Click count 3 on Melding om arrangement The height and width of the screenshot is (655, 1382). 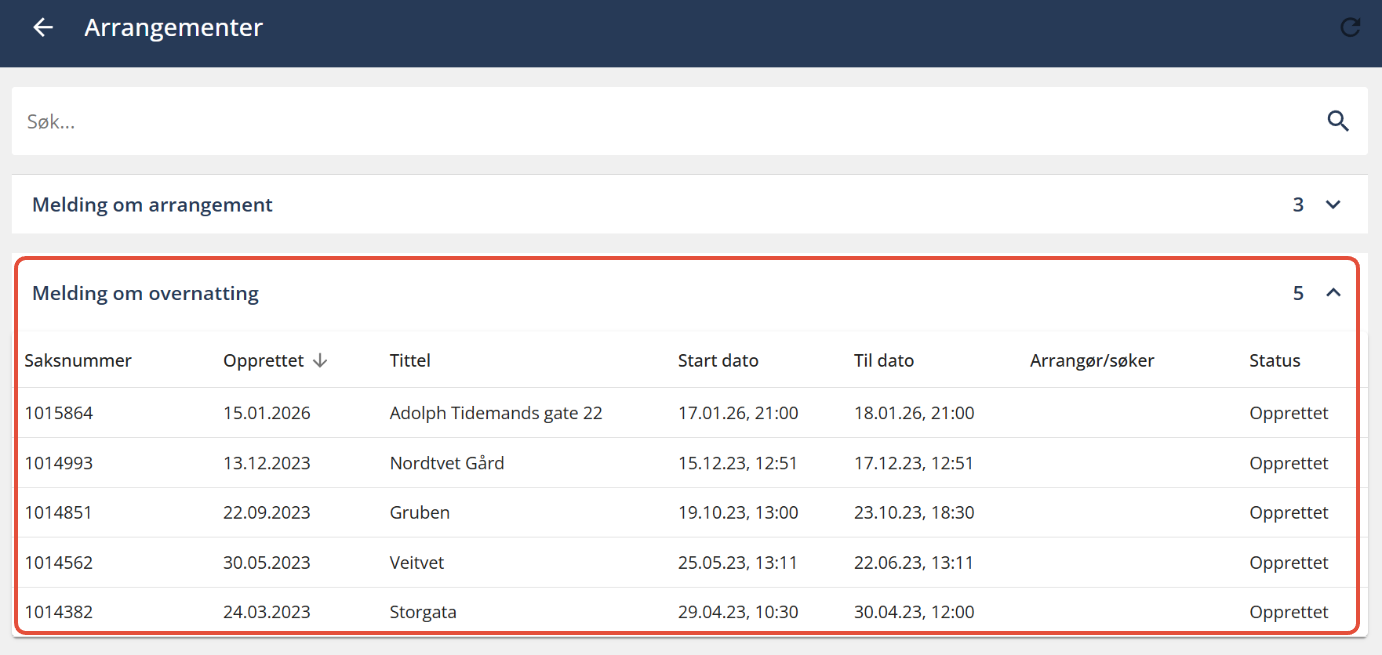point(1298,205)
